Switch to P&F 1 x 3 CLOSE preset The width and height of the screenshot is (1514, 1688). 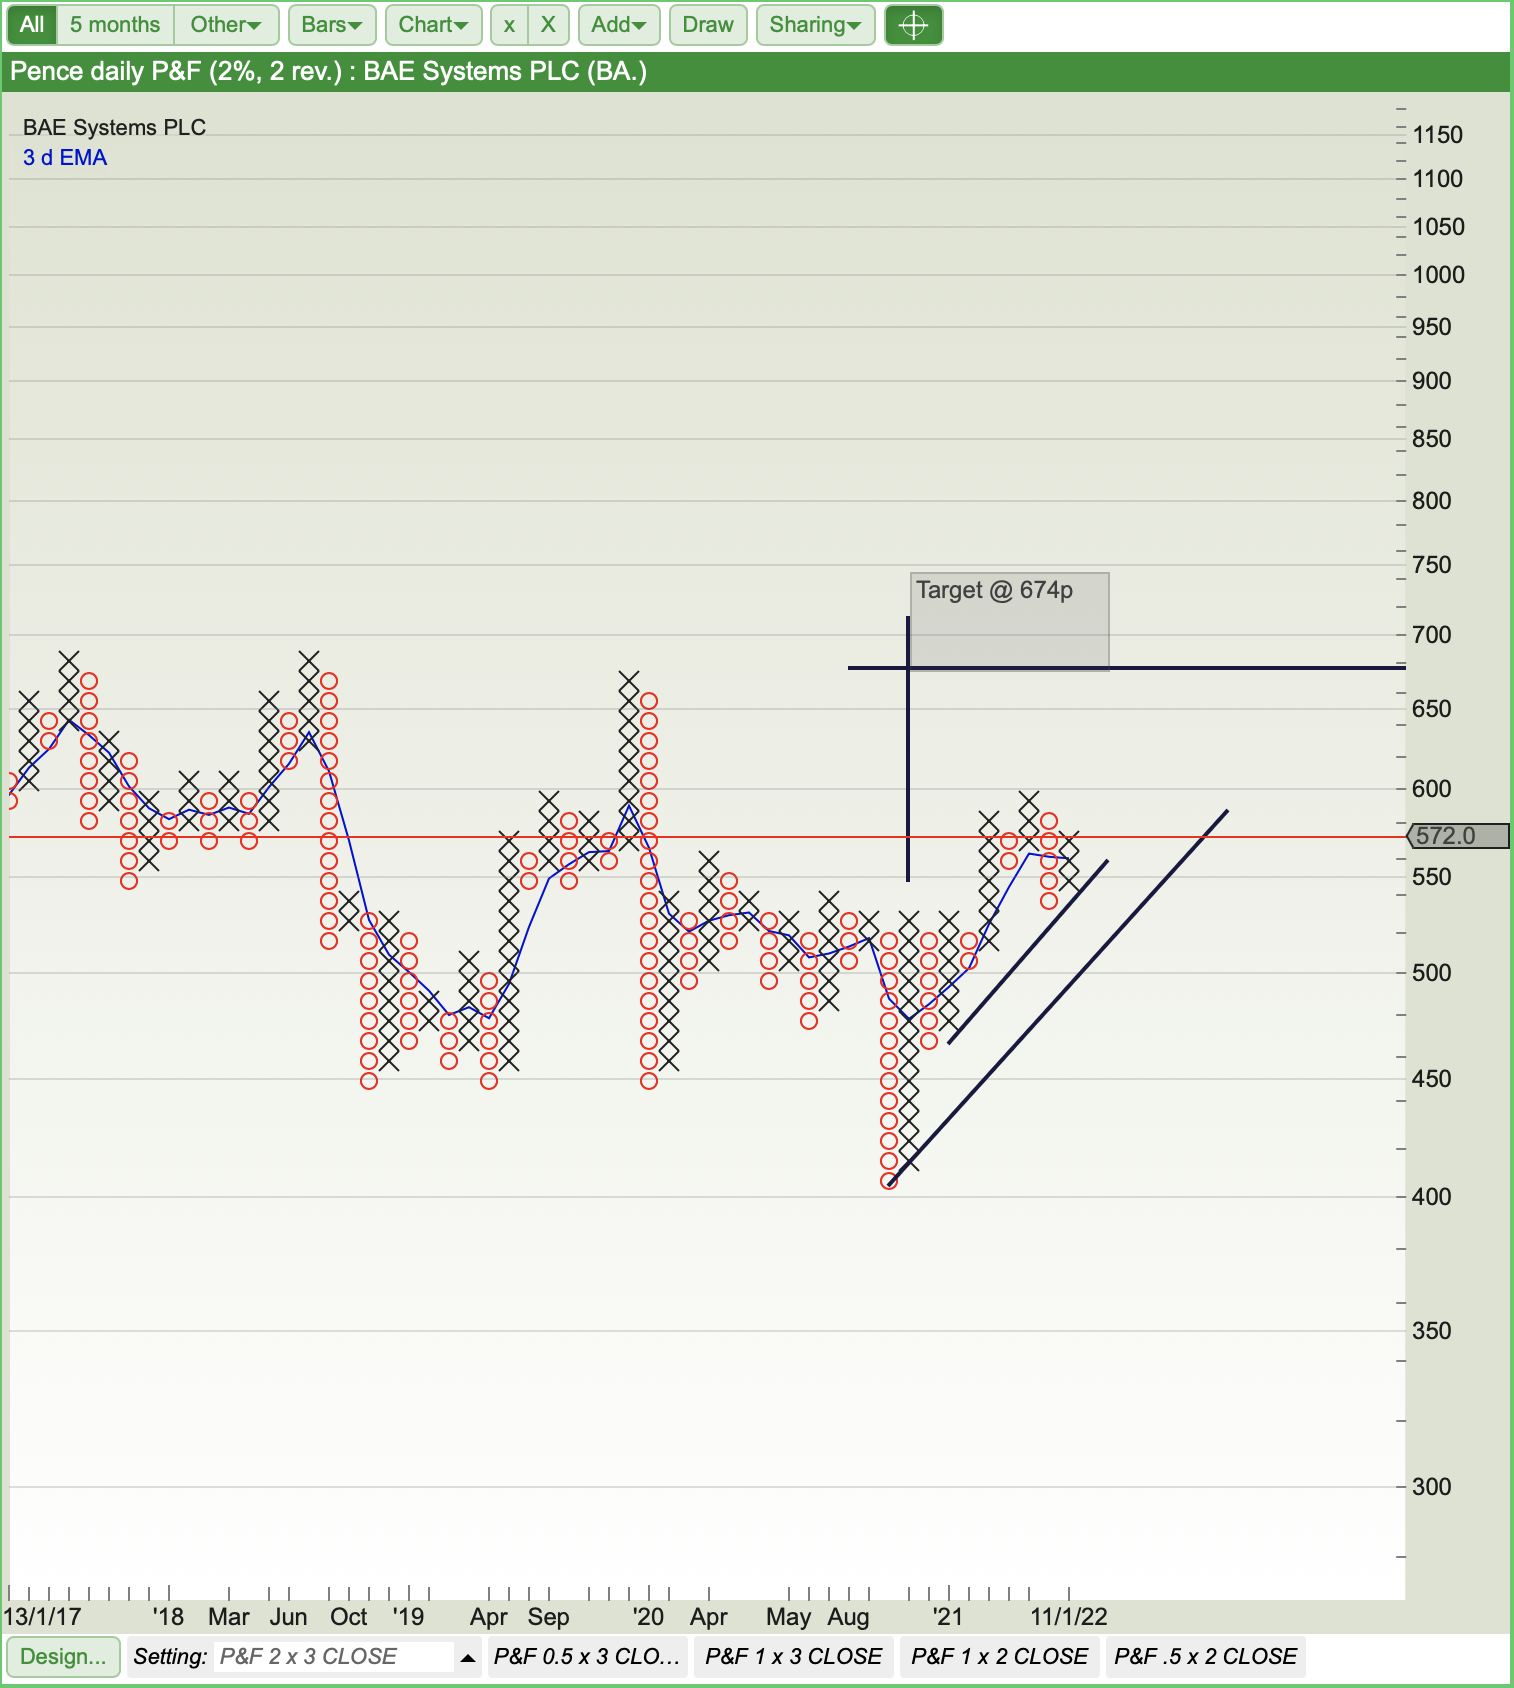point(794,1657)
